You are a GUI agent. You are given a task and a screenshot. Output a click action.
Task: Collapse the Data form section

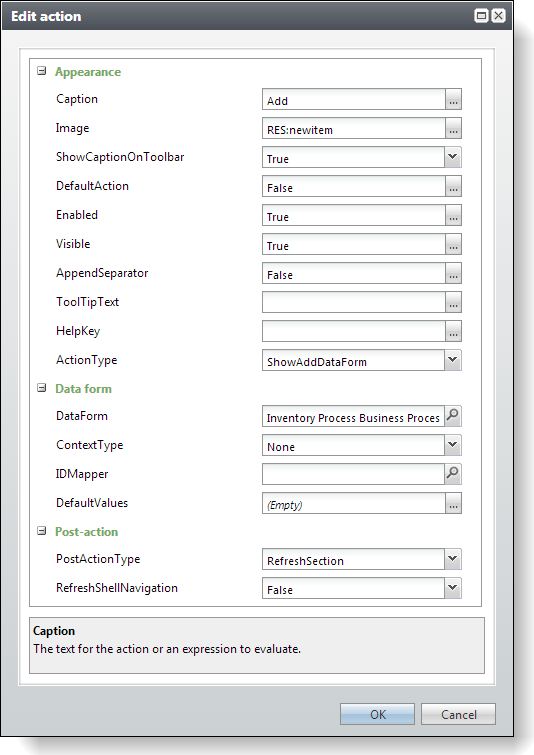click(42, 388)
